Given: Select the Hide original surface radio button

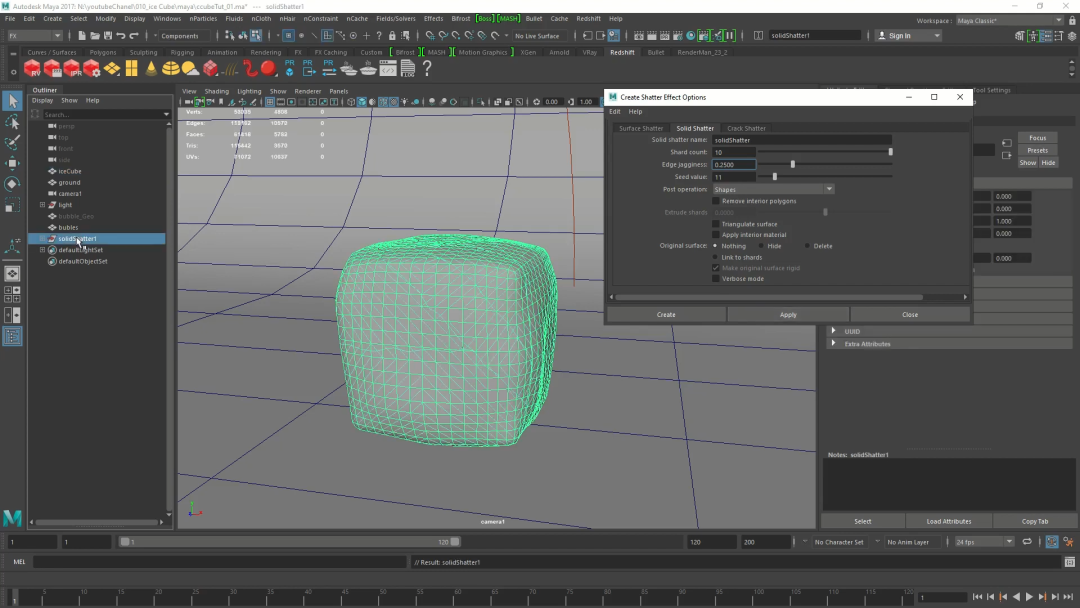Looking at the screenshot, I should click(761, 246).
